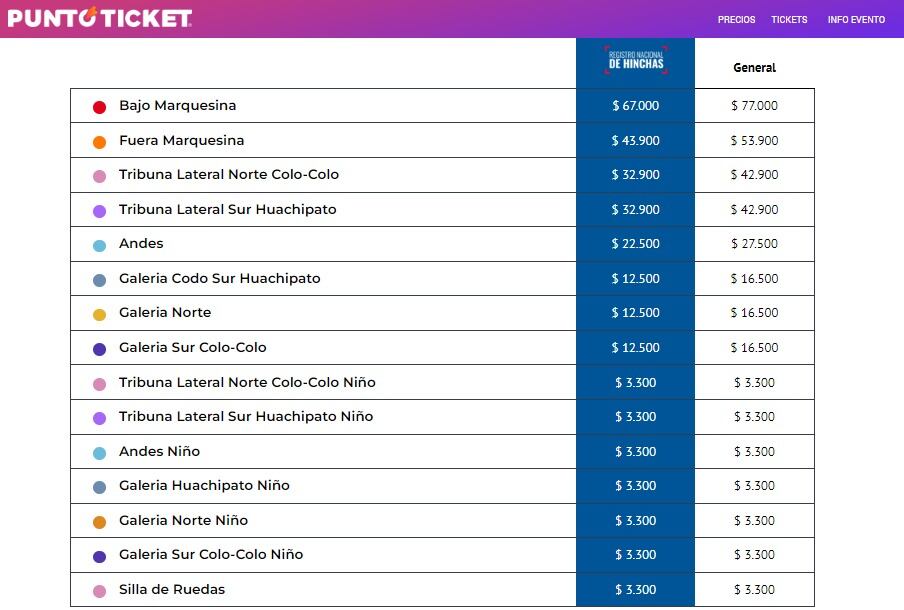Click the dark purple dot beside Galeria Sur Colo-Colo

tap(99, 349)
